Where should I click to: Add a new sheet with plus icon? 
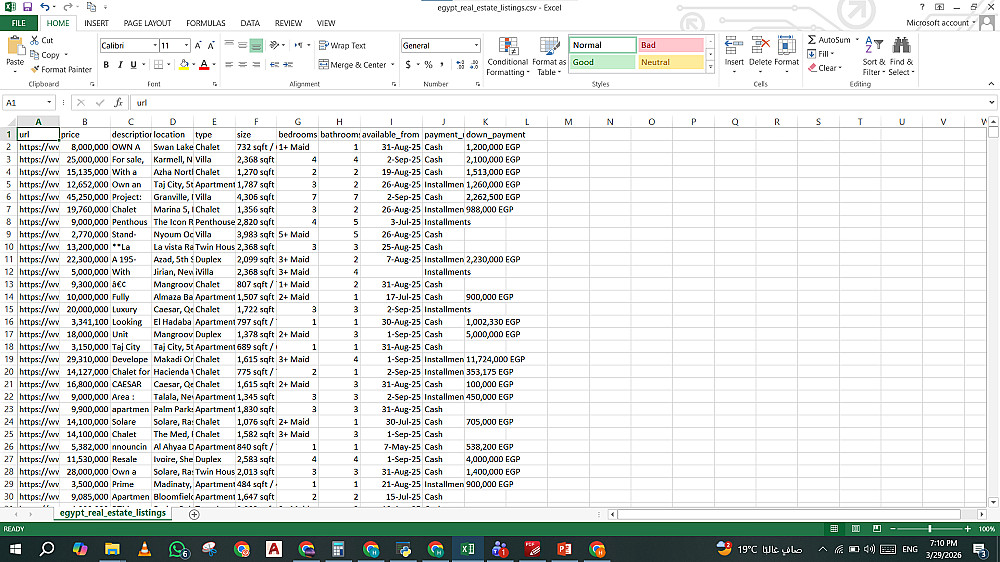click(x=194, y=514)
